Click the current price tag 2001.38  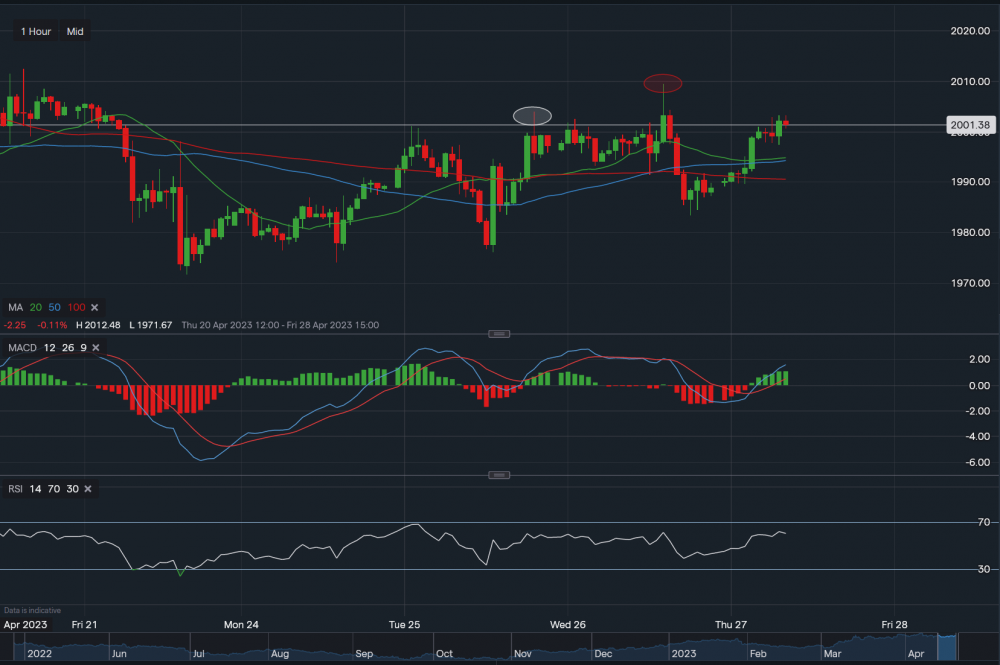click(971, 124)
